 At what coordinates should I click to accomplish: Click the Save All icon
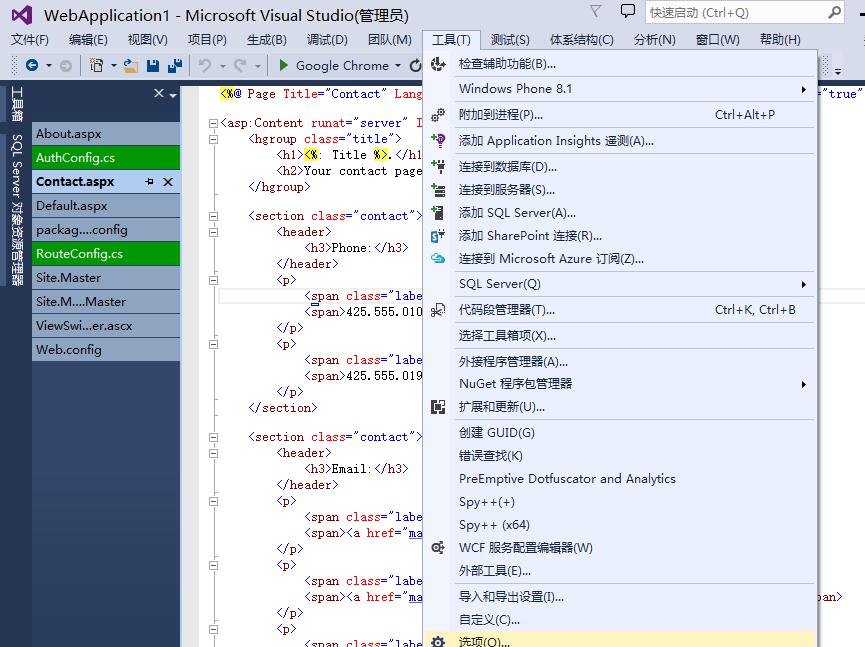175,66
